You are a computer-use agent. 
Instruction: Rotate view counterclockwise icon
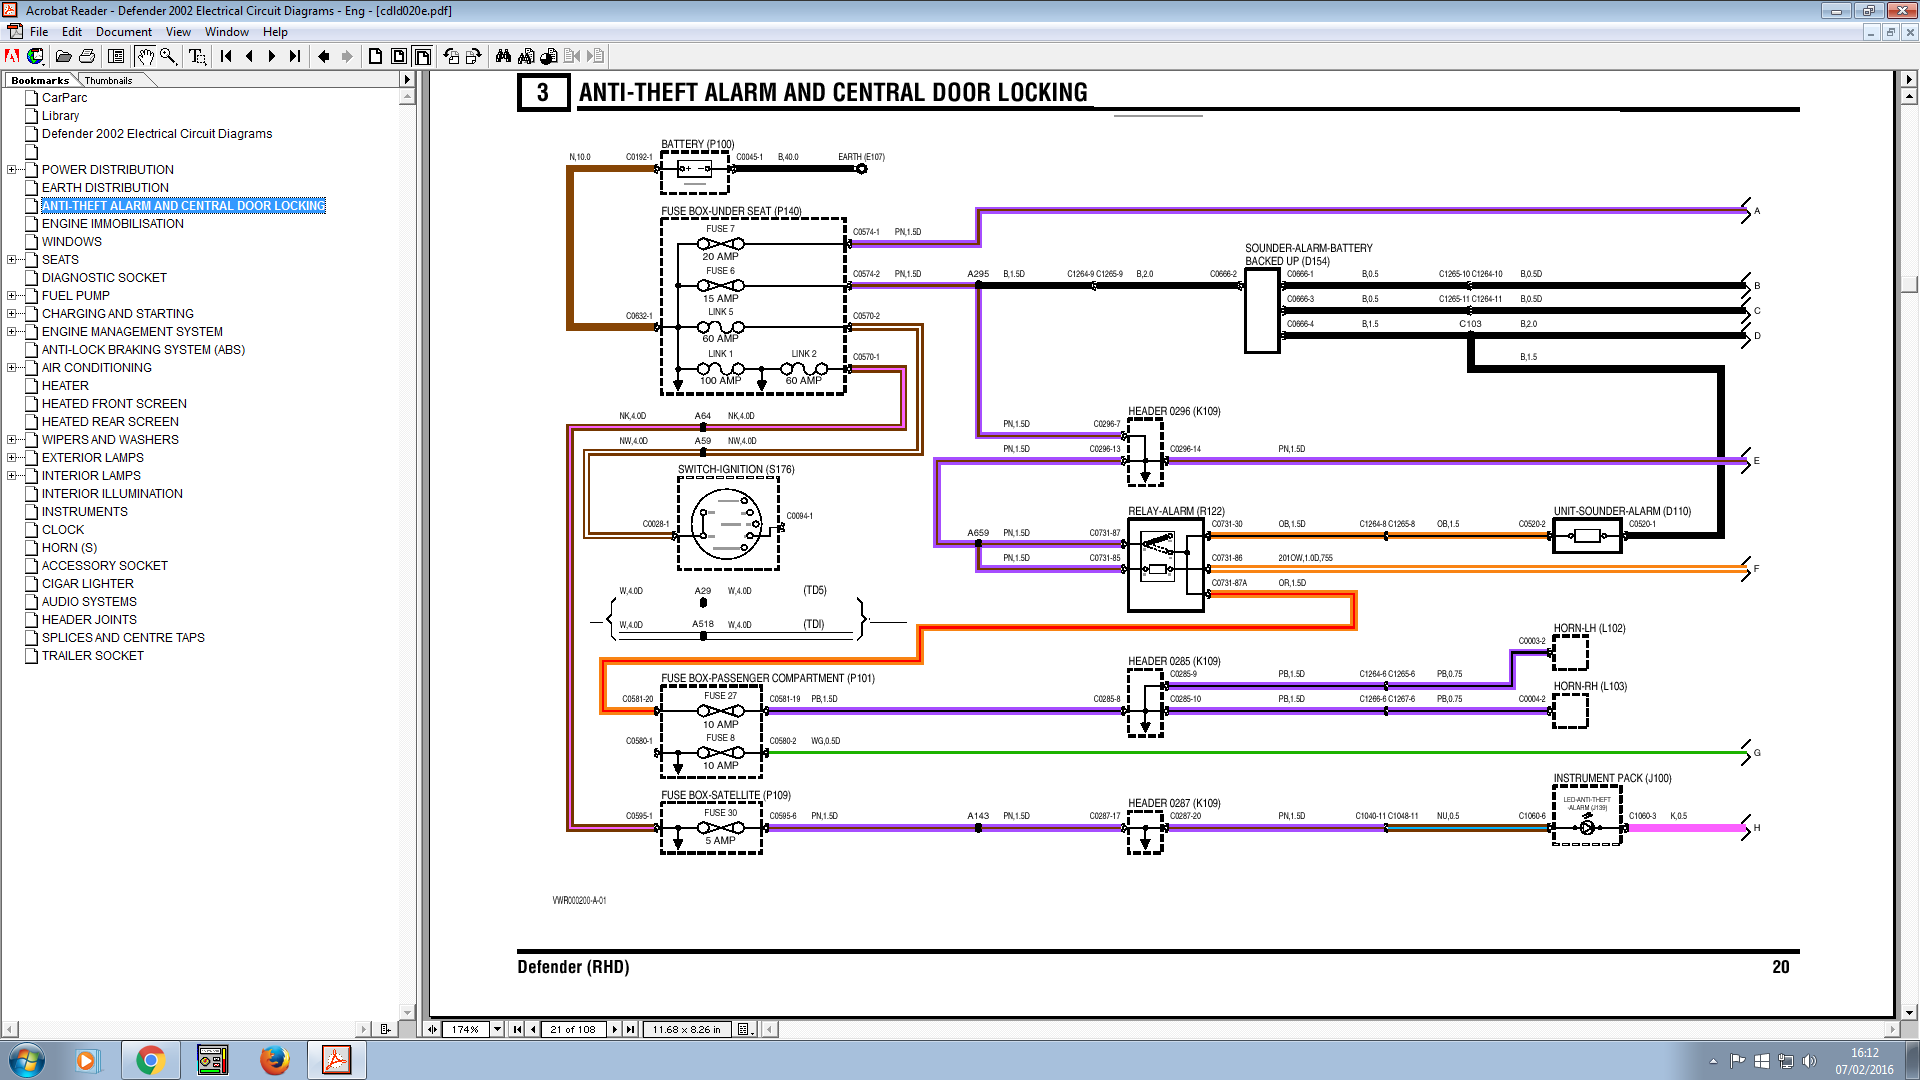tap(451, 56)
